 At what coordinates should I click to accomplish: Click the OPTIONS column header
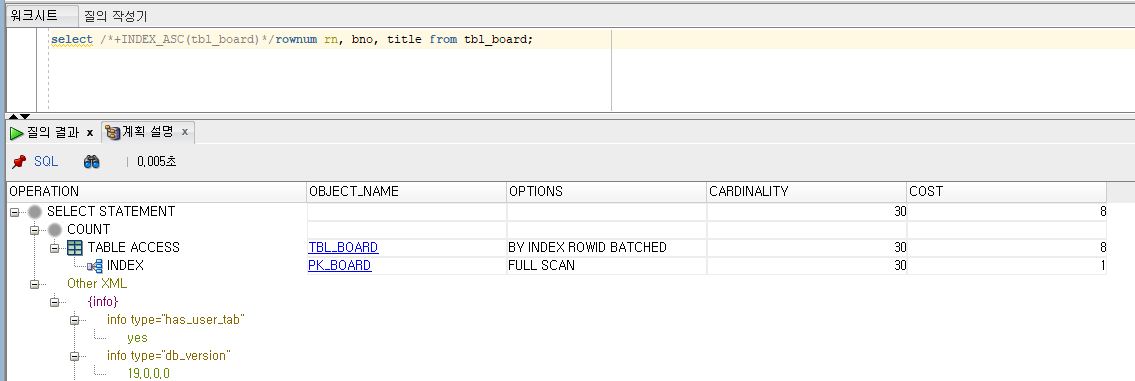tap(607, 192)
